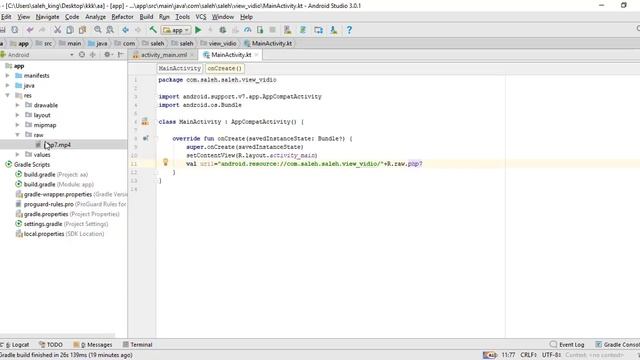
Task: Click the CRLF line separator in status bar
Action: [x=528, y=355]
